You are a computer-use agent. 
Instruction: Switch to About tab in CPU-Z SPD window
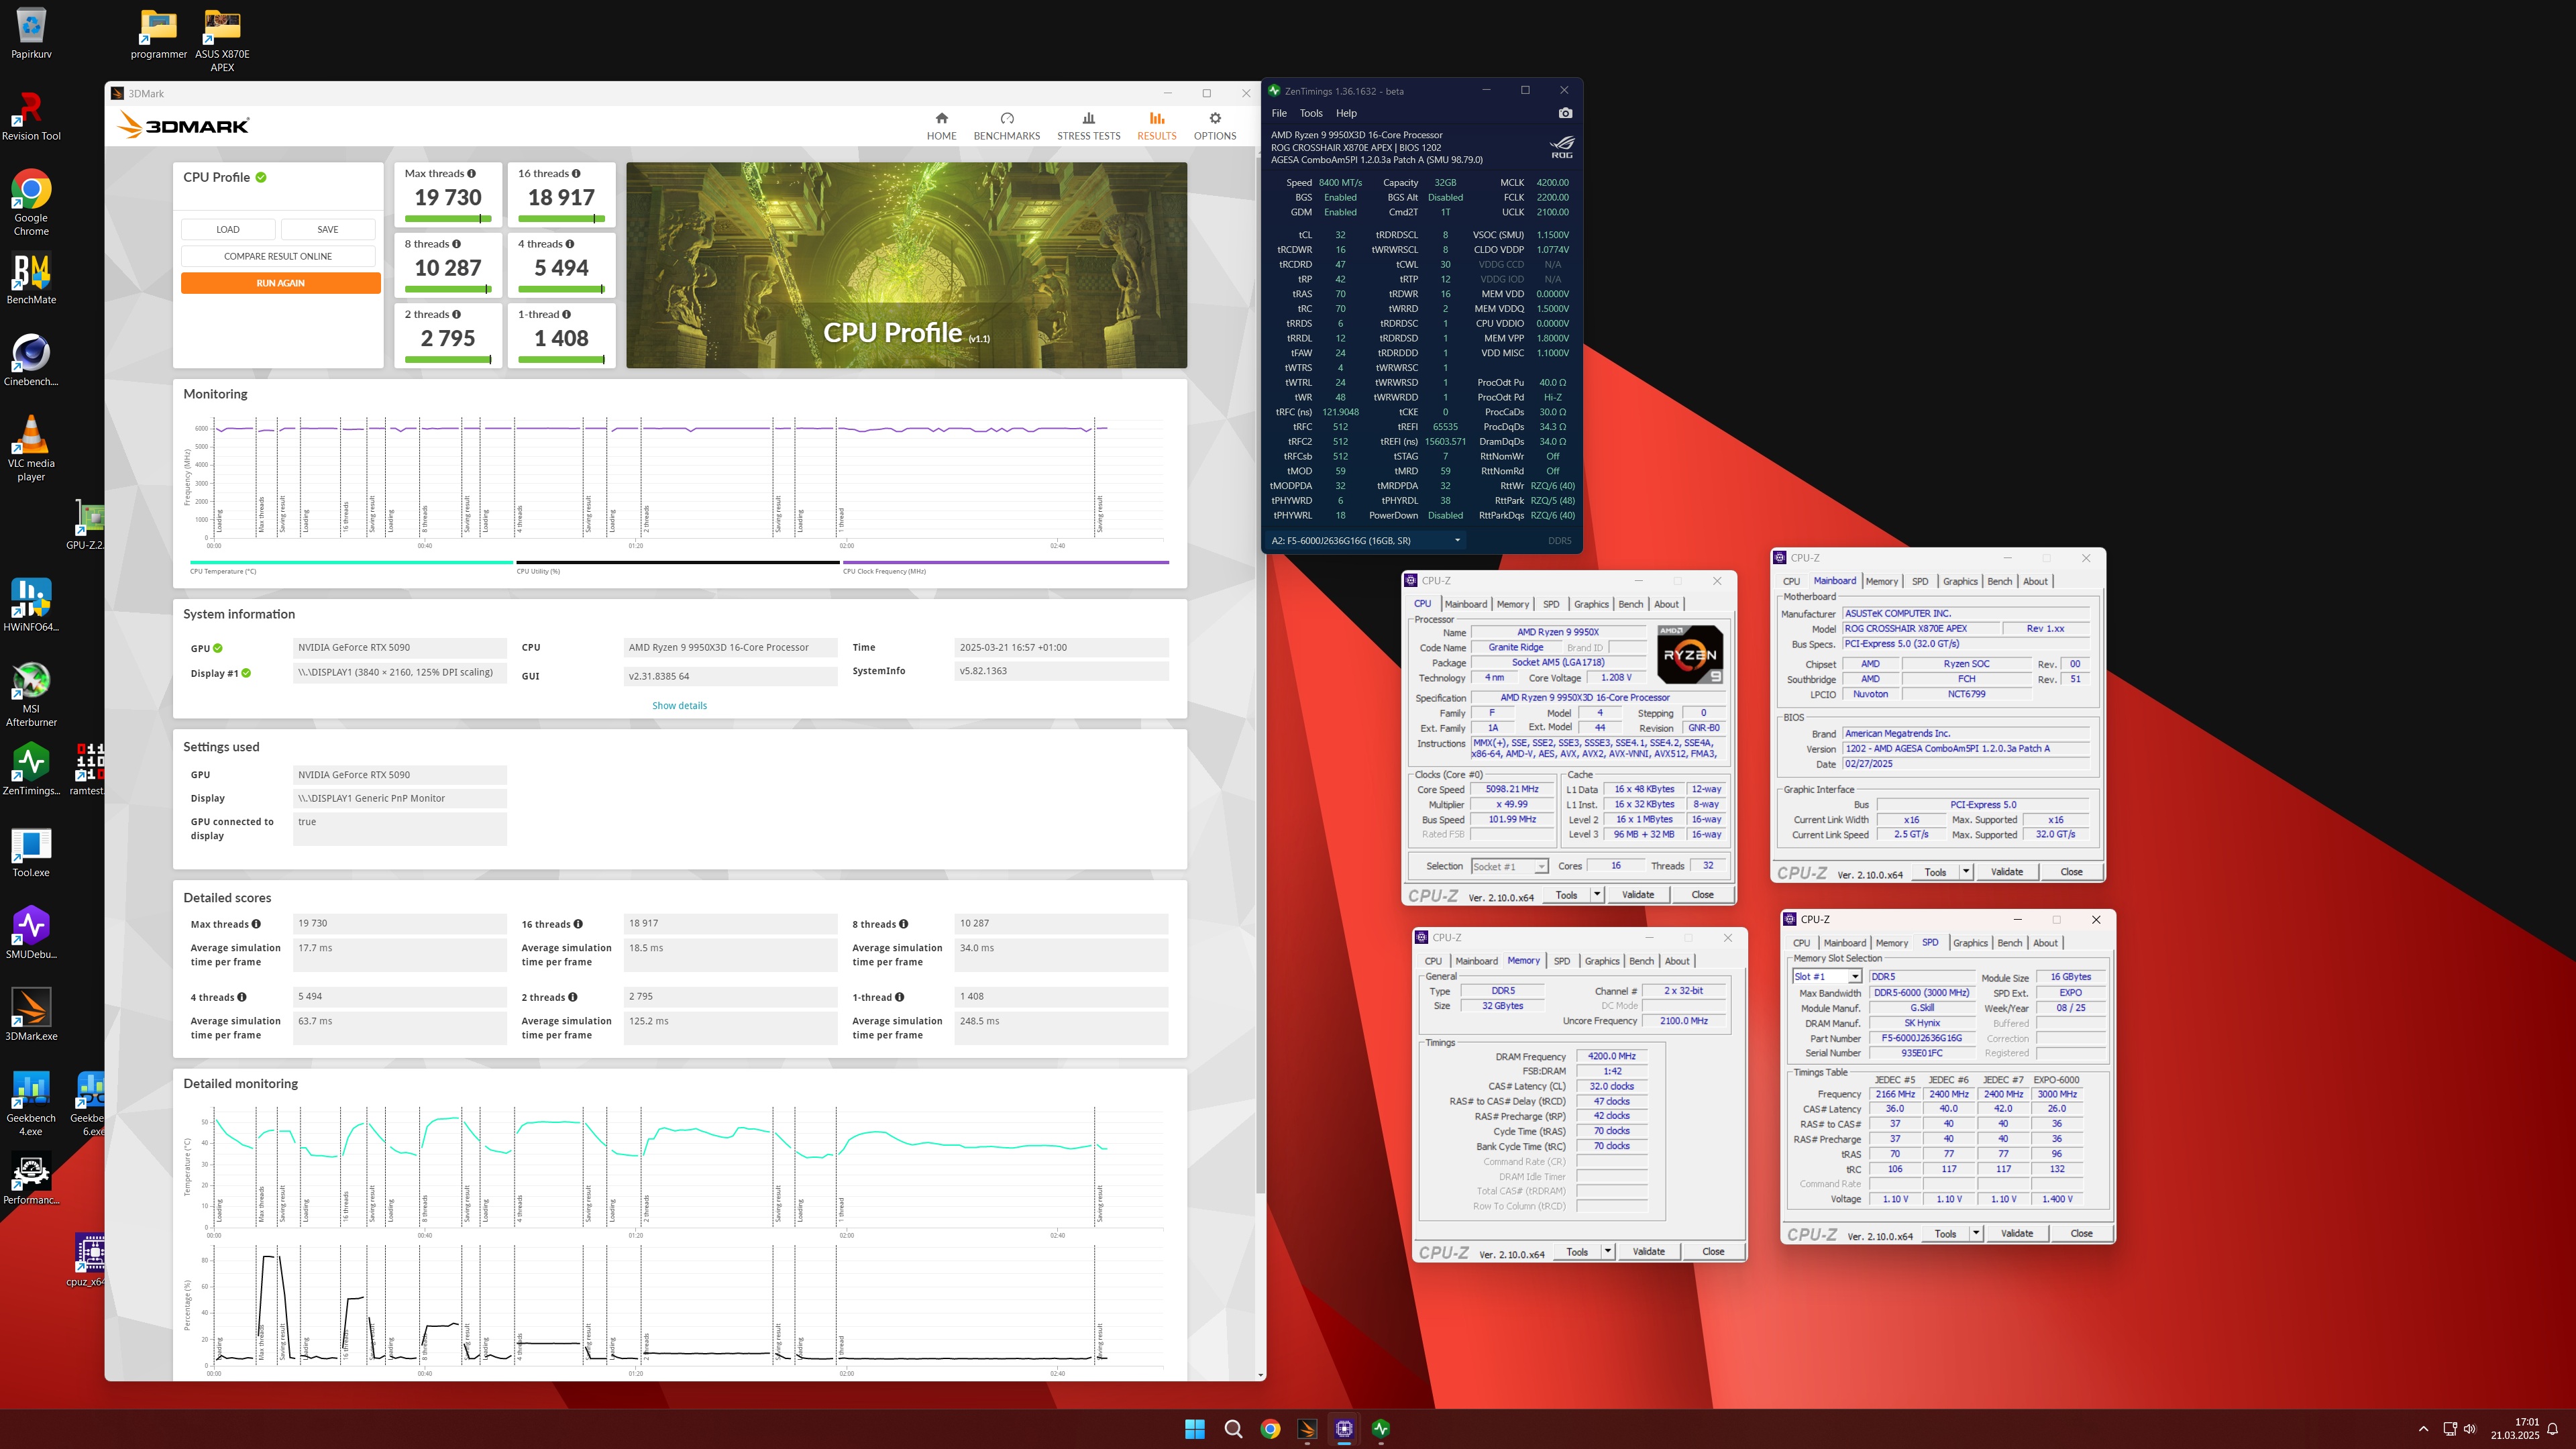pyautogui.click(x=2045, y=943)
